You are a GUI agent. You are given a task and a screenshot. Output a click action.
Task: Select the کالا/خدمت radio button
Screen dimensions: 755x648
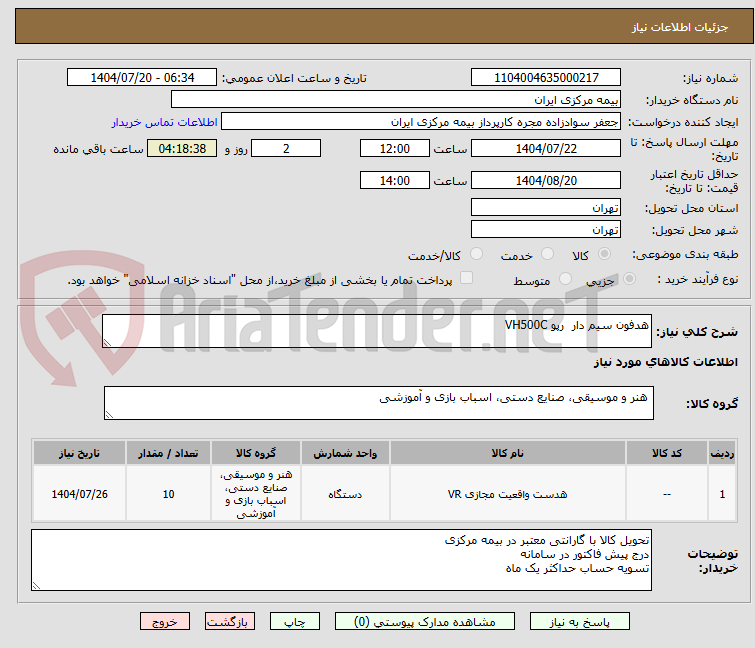(476, 254)
